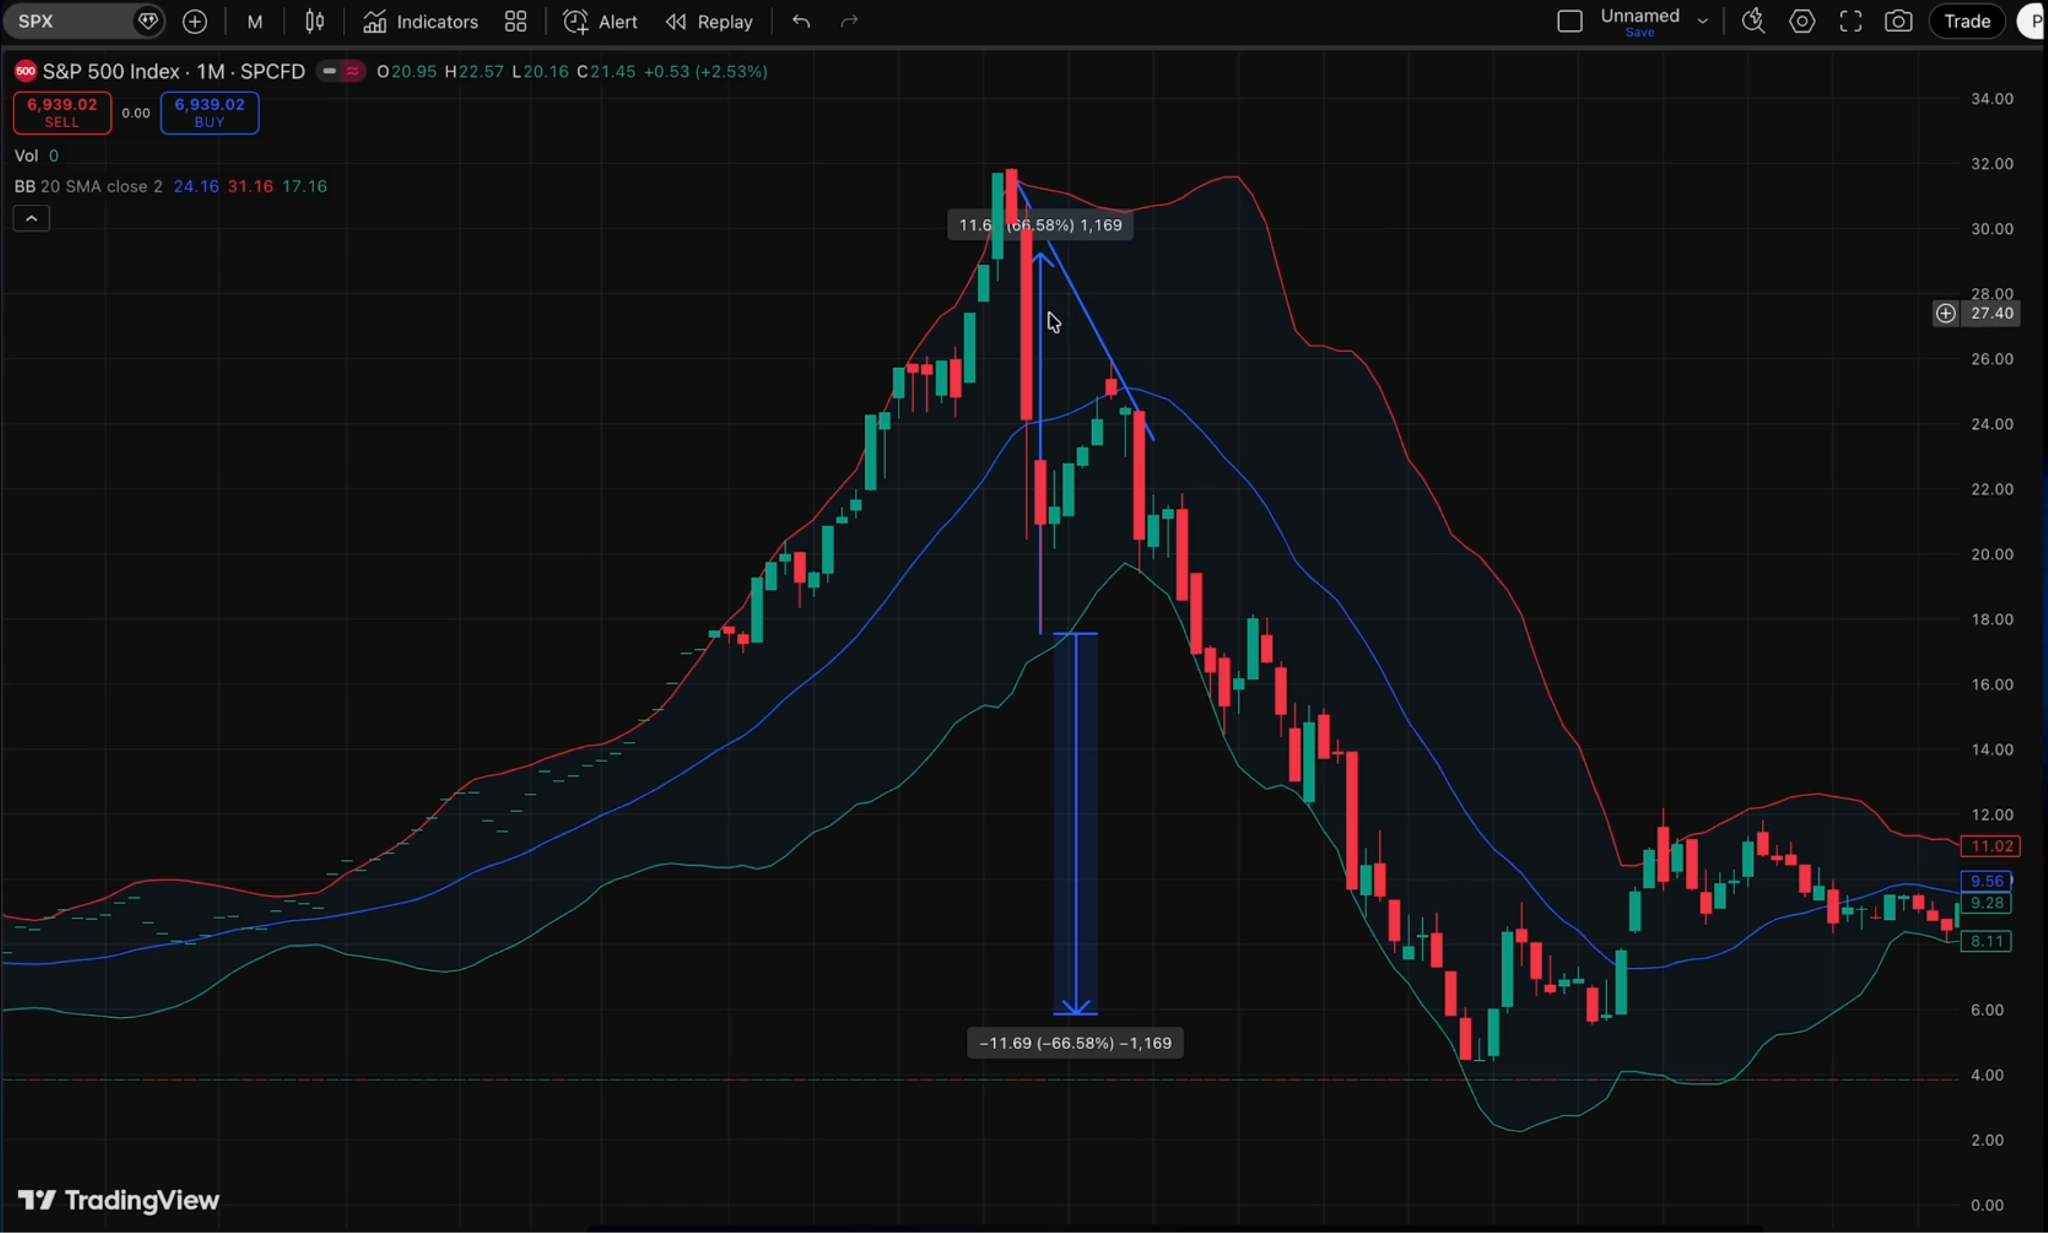This screenshot has width=2048, height=1233.
Task: Select the layout setup square icon
Action: [x=1570, y=22]
